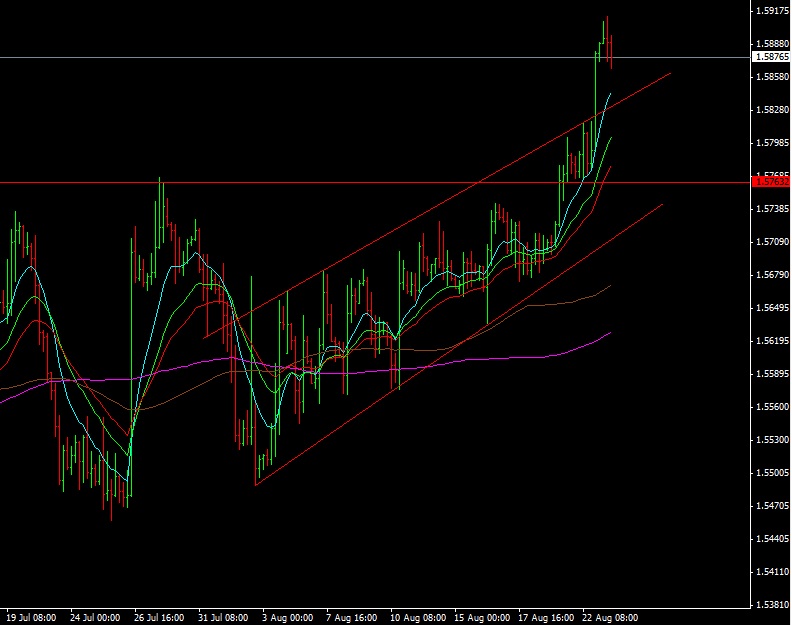Click the 1.57385 price axis label
792x625 pixels.
coord(772,209)
